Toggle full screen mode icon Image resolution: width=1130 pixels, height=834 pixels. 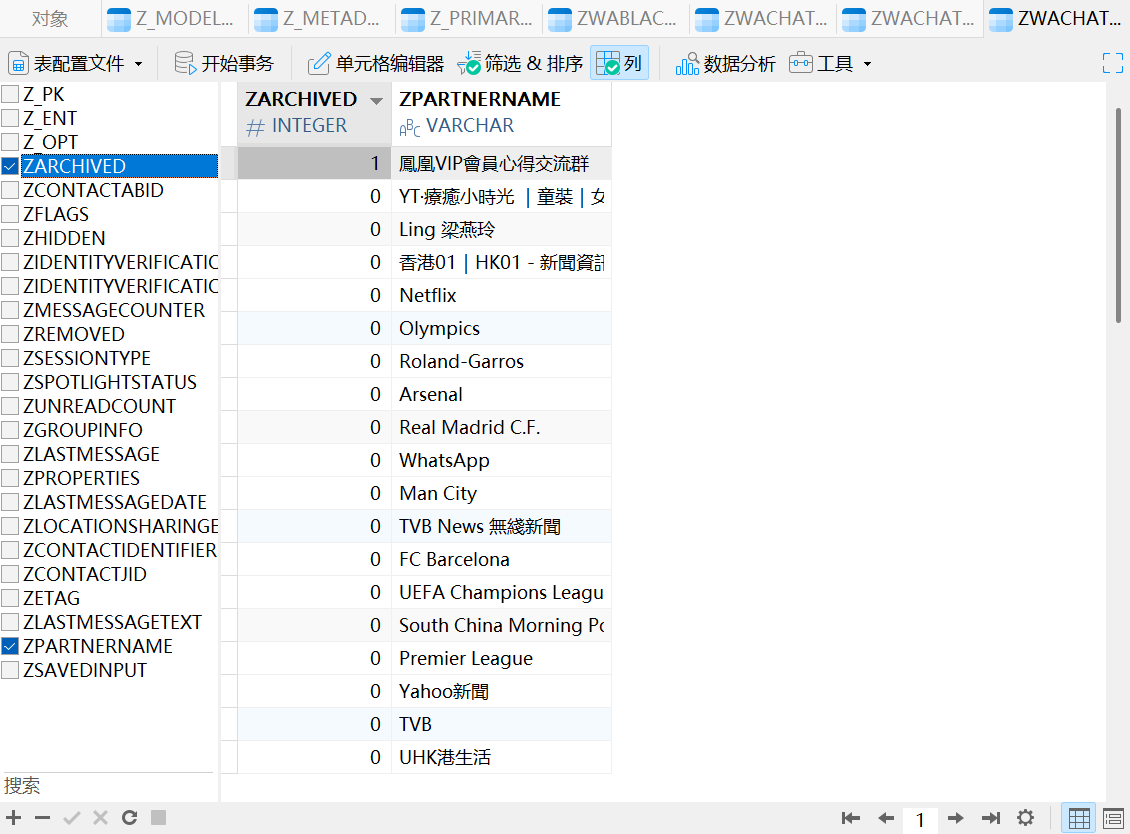(x=1113, y=63)
